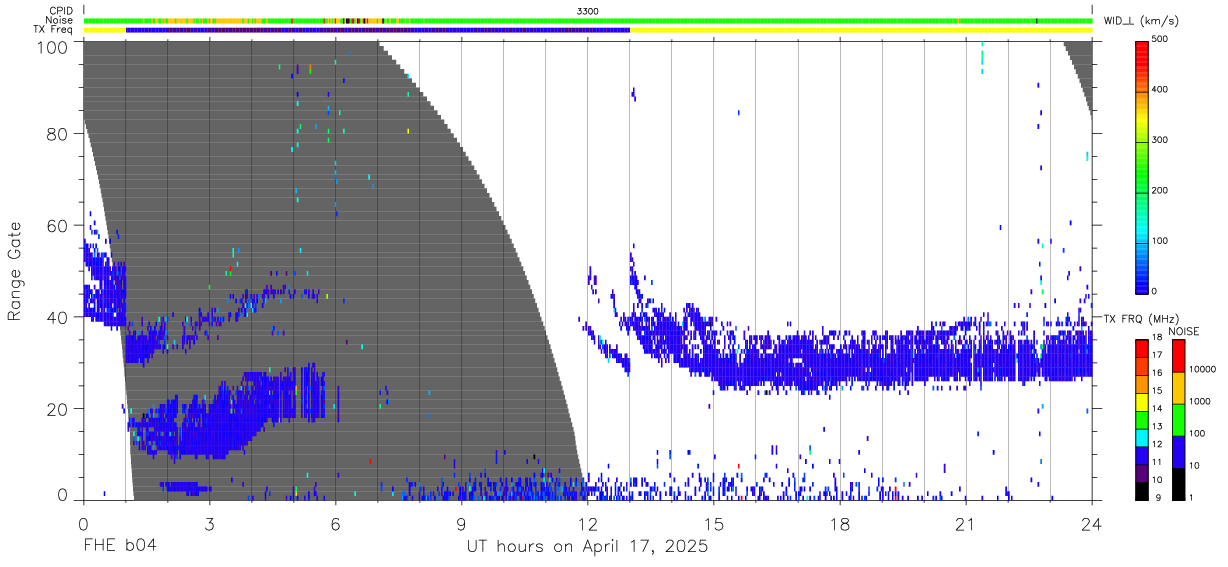The image size is (1228, 567).
Task: Click the x-axis tick label '6'
Action: tap(335, 522)
